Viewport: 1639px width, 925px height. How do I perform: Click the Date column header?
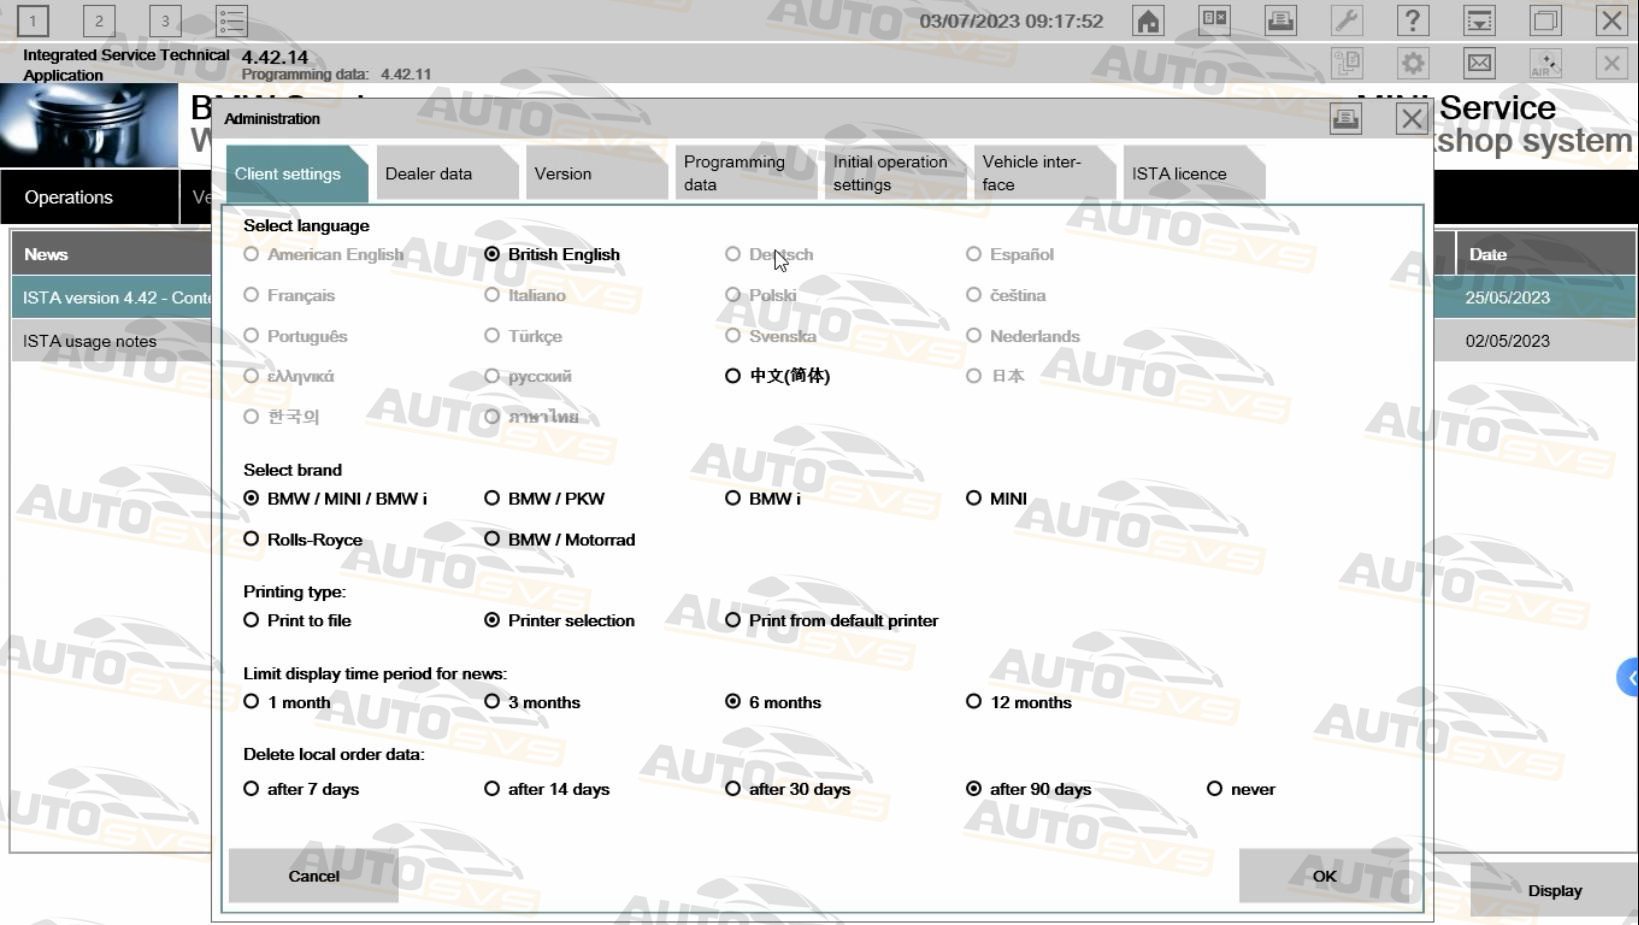[x=1546, y=254]
